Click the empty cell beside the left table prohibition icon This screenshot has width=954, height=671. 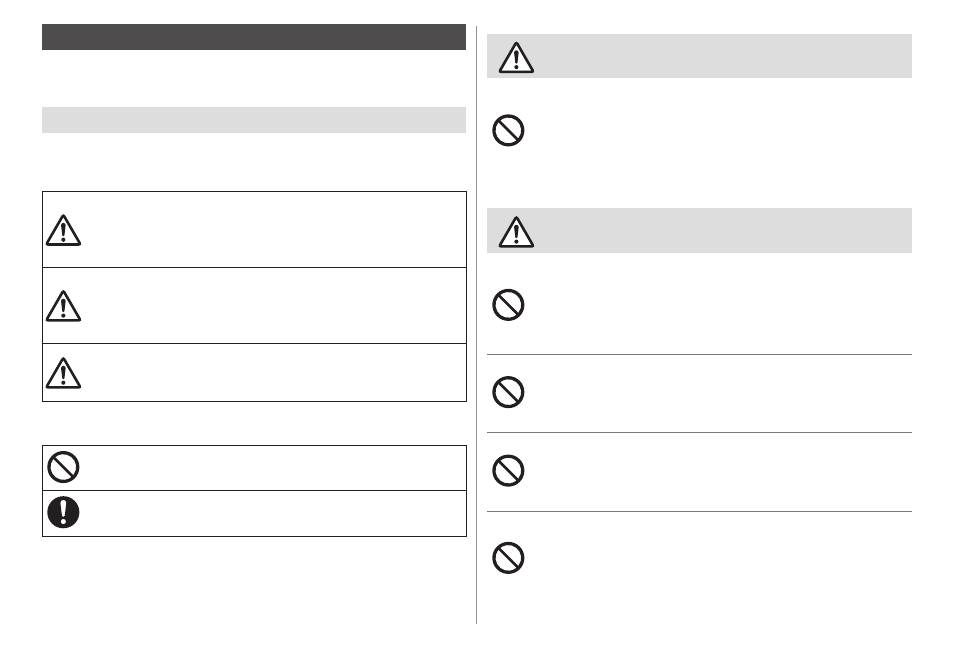tap(275, 468)
